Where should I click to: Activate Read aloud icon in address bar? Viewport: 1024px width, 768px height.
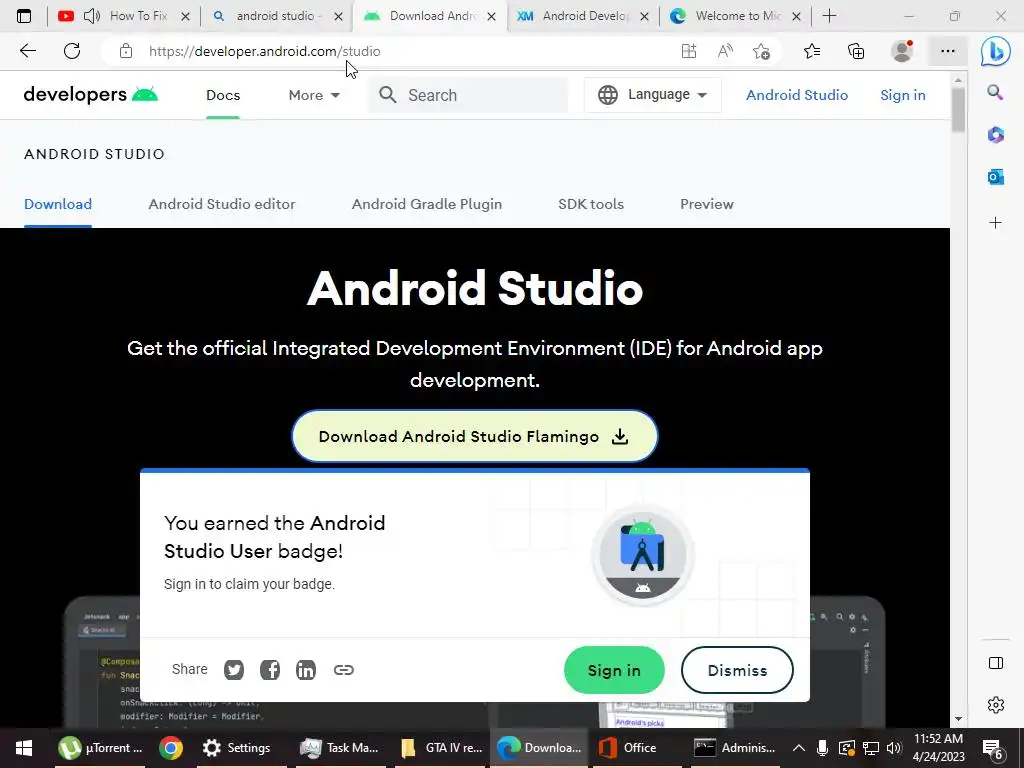tap(725, 51)
